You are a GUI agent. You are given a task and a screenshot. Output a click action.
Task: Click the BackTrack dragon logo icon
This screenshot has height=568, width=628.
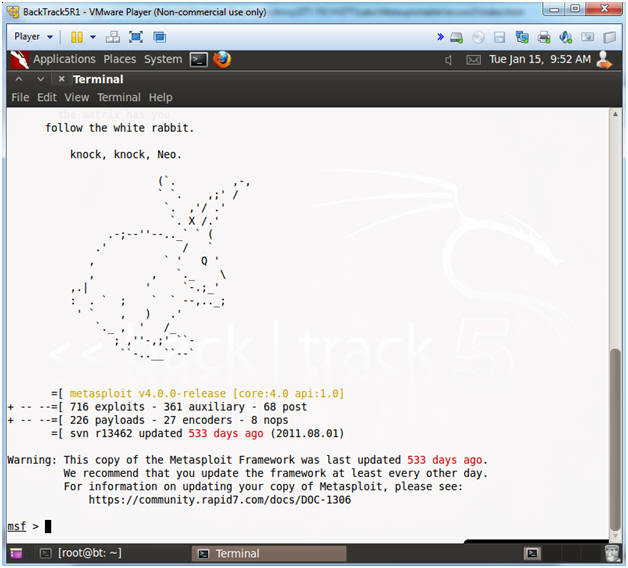[19, 60]
